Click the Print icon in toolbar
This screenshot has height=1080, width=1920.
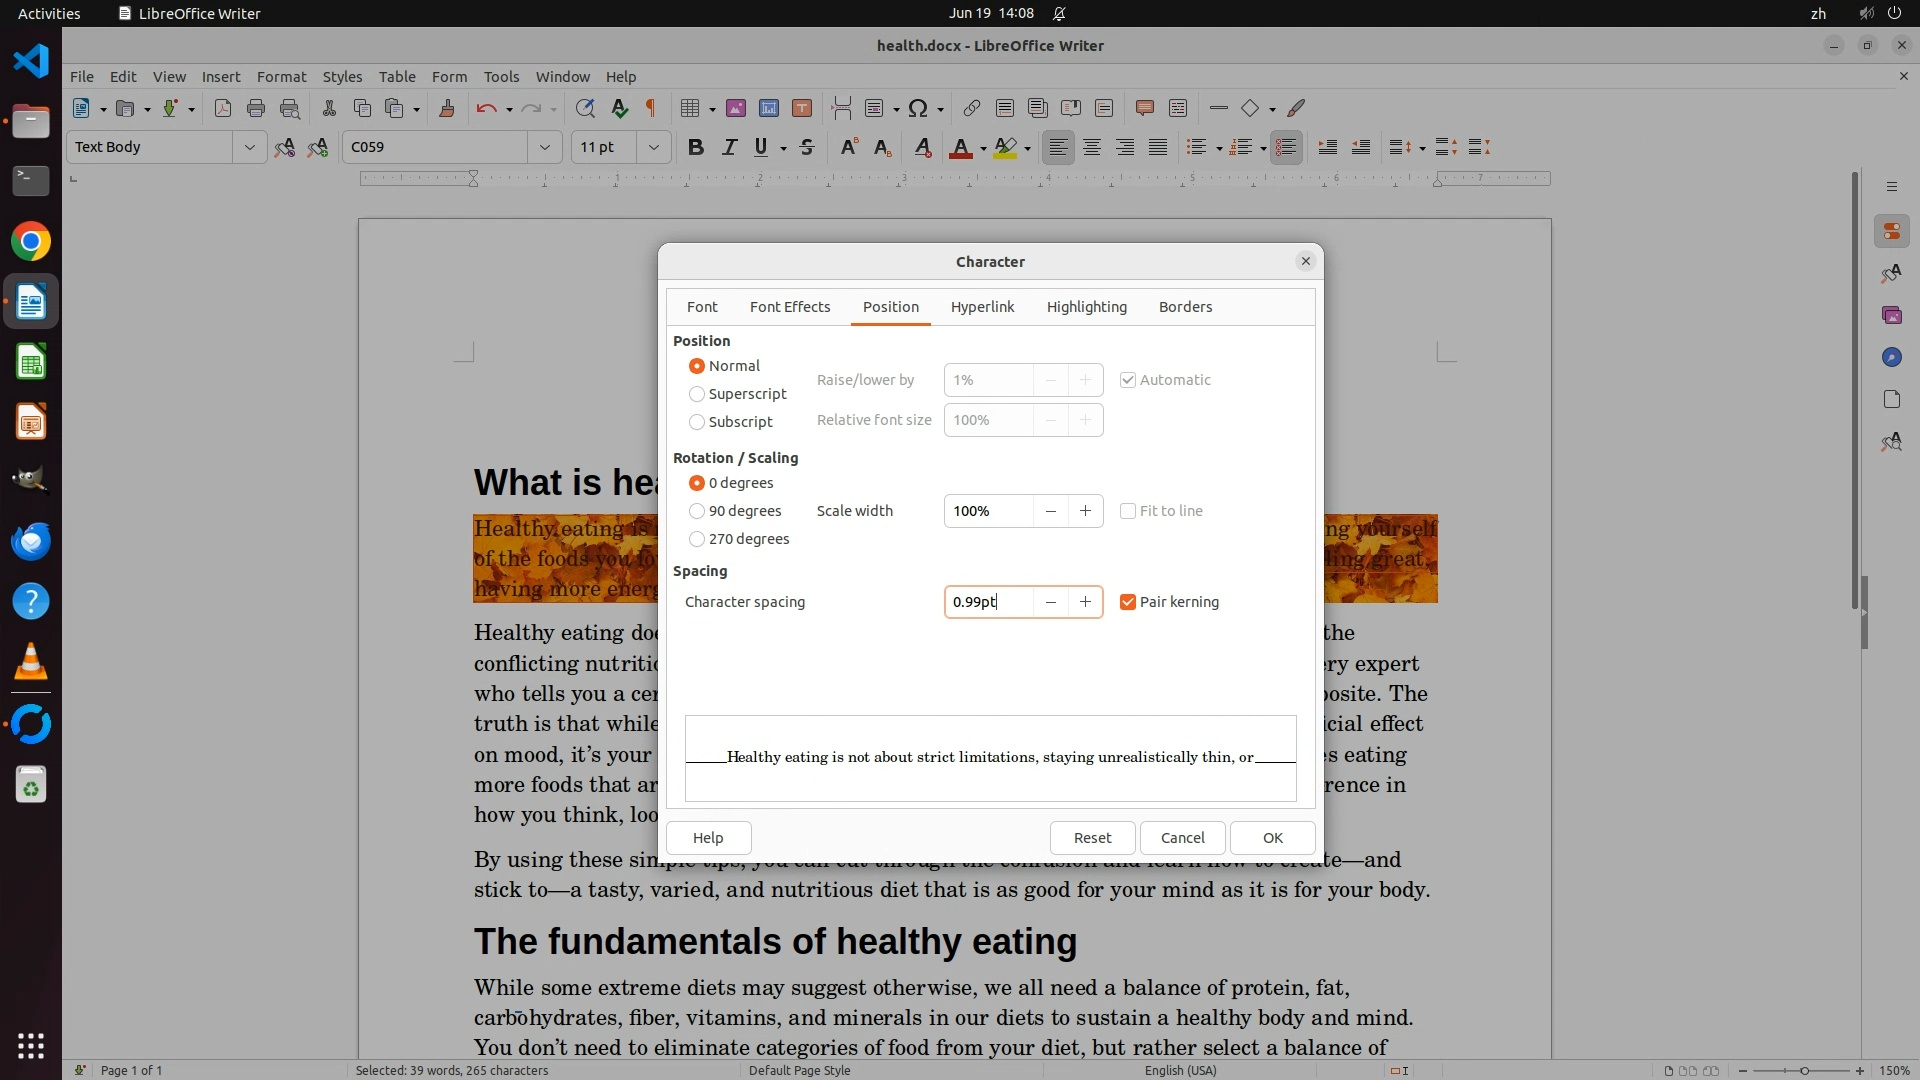256,109
